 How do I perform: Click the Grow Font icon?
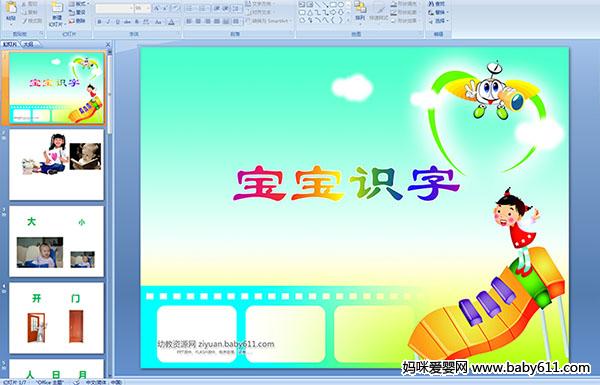pos(157,8)
